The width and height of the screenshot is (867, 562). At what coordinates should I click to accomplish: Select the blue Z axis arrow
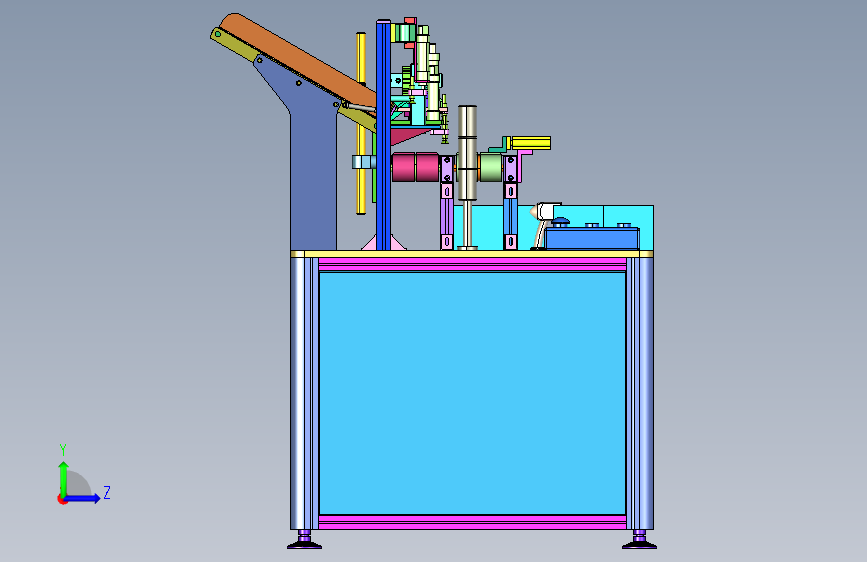point(83,498)
